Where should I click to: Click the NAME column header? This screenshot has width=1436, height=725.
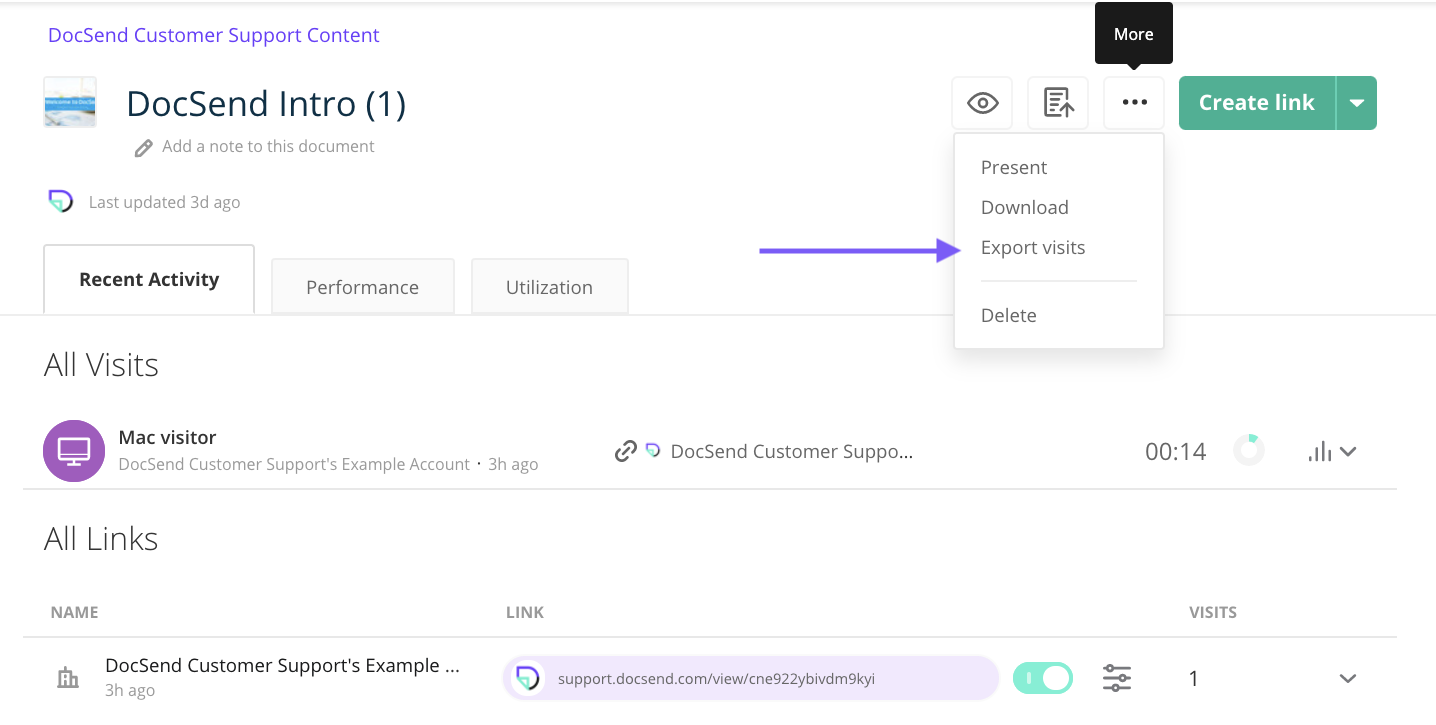(75, 612)
